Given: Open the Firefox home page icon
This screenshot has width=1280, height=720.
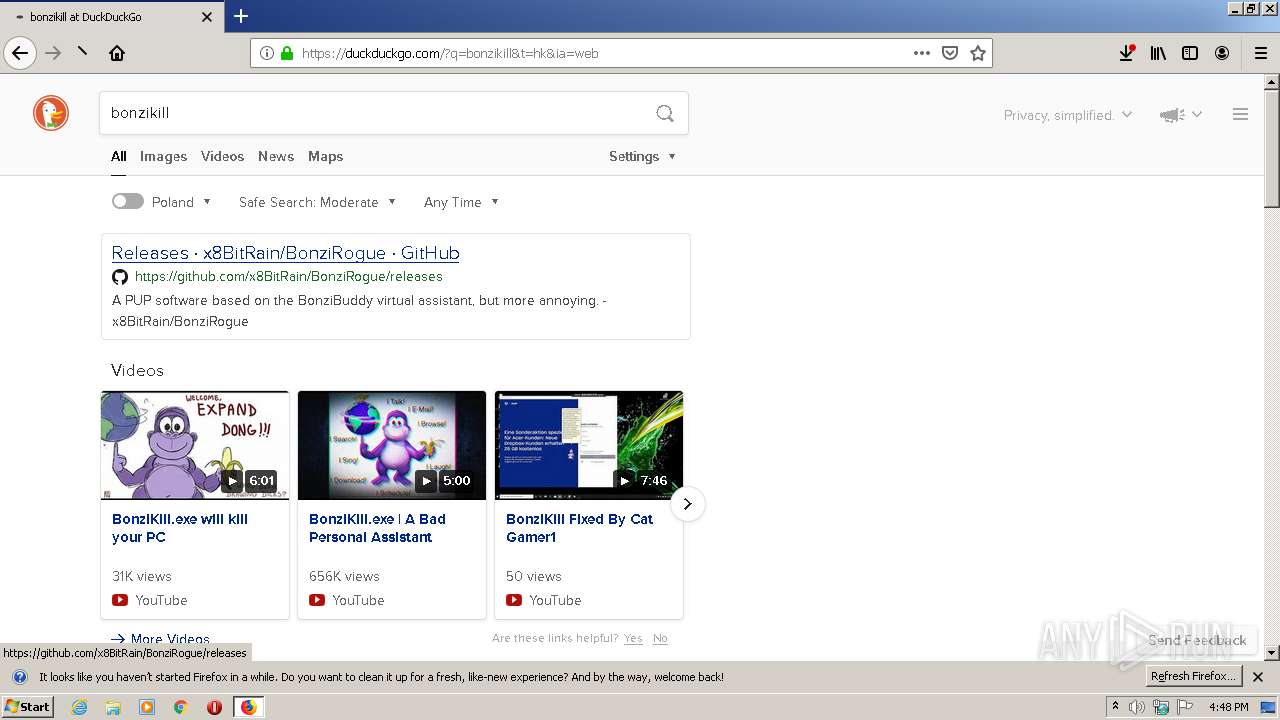Looking at the screenshot, I should click(x=117, y=53).
